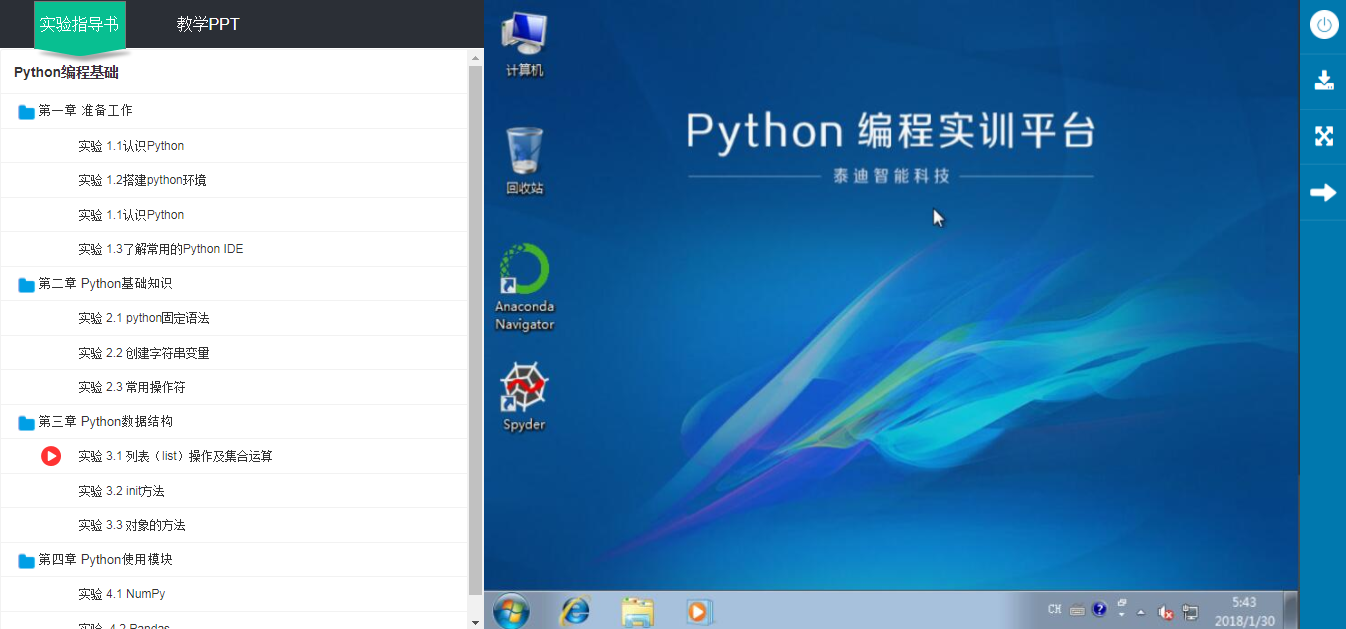Toggle fullscreen with the four-arrow expand icon

coord(1324,137)
